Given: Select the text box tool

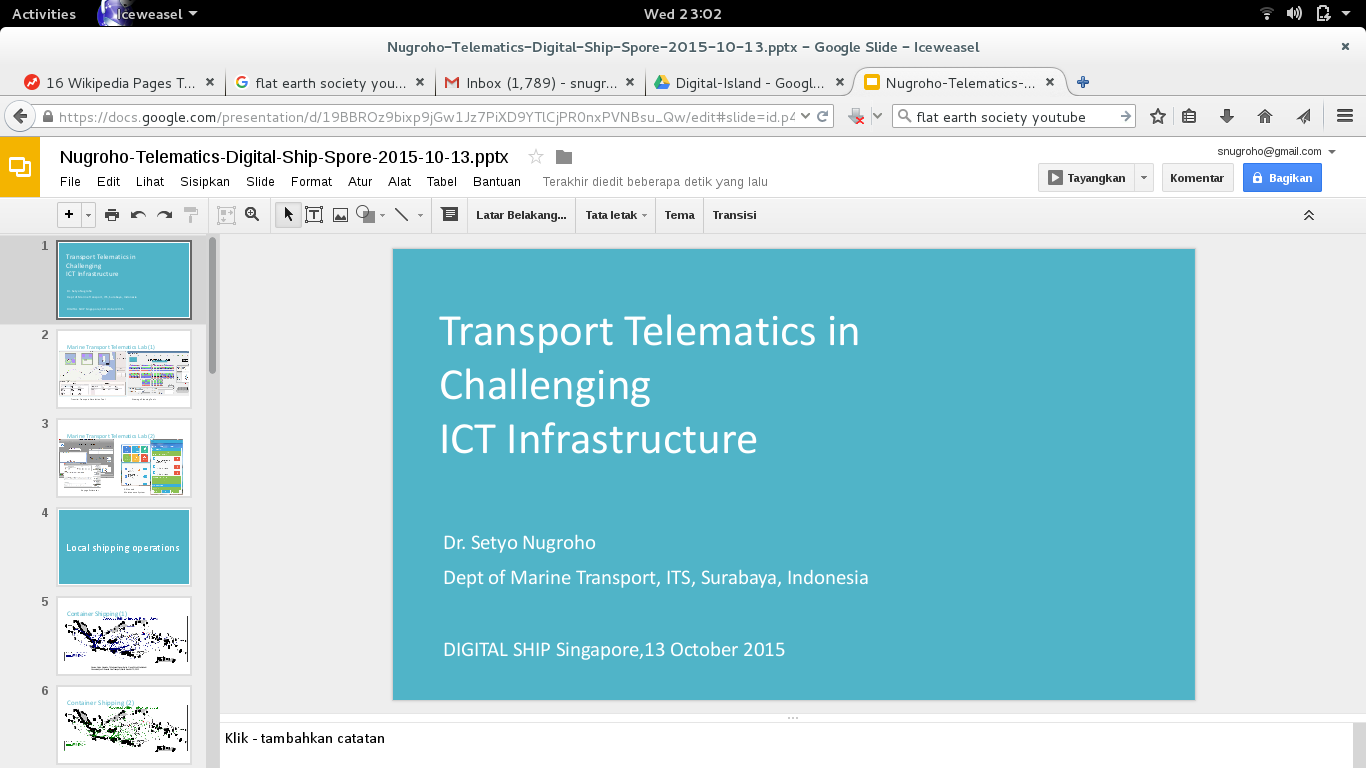Looking at the screenshot, I should (x=314, y=215).
